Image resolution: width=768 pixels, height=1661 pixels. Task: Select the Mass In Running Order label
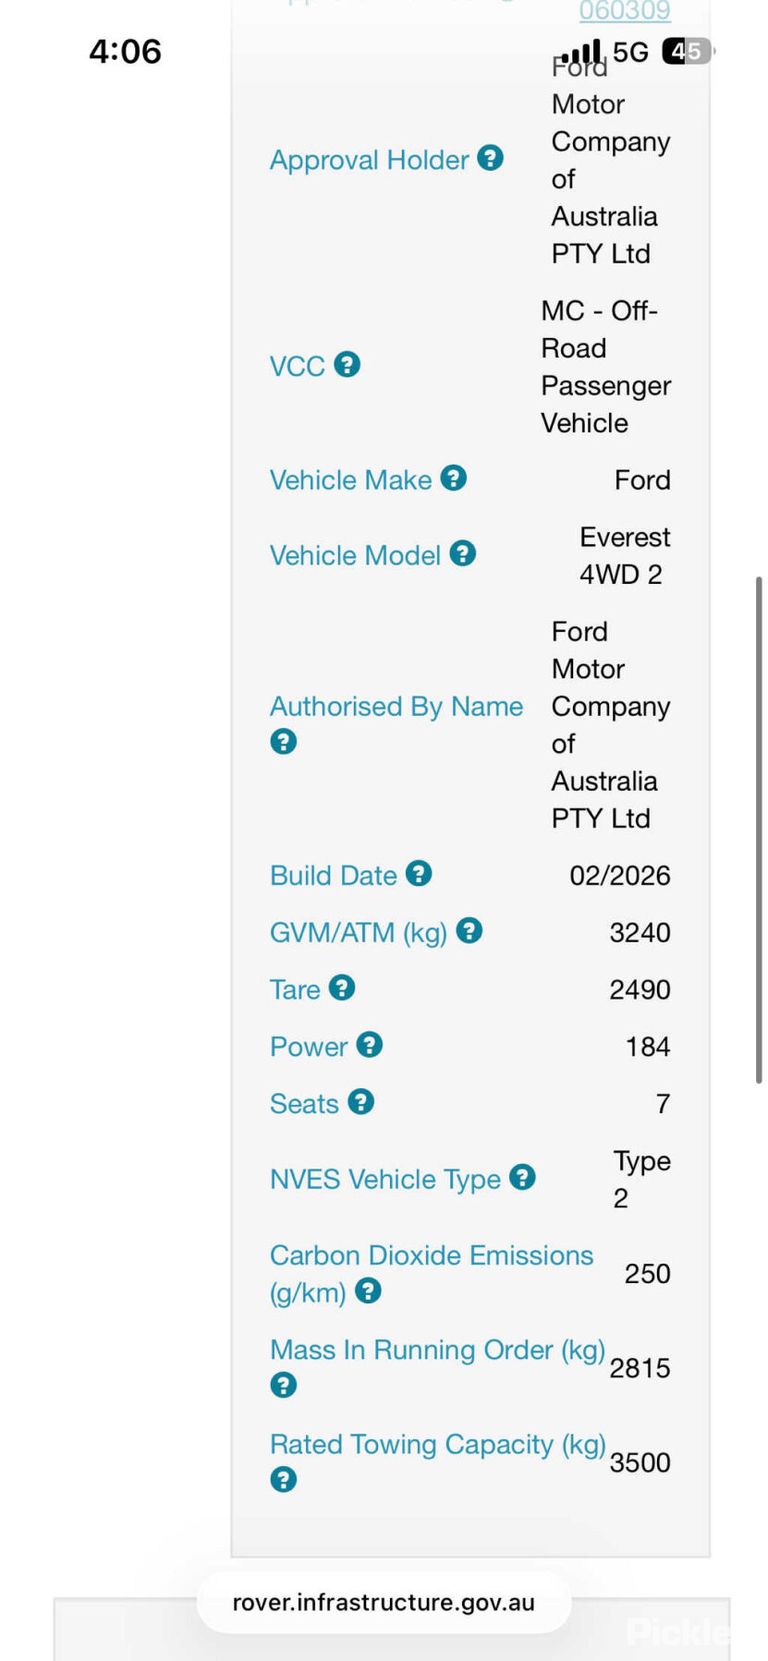[x=438, y=1350]
